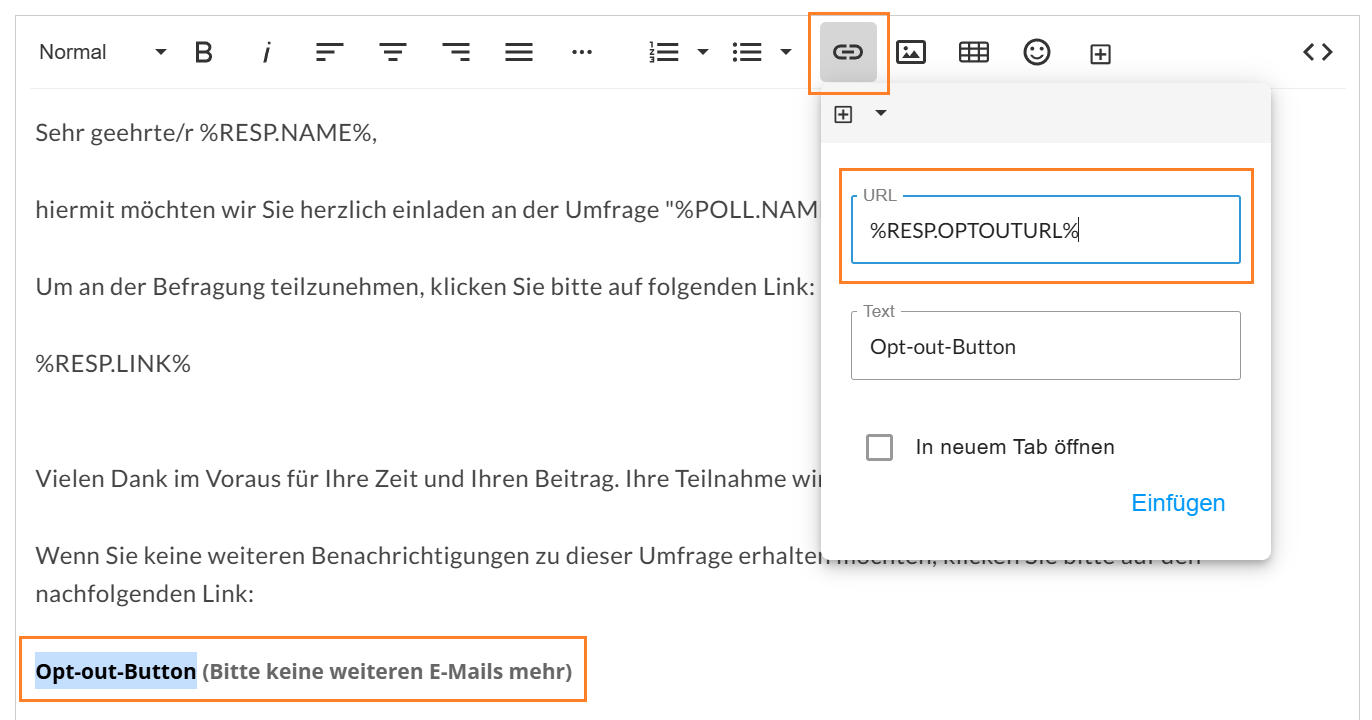Click line starting 'hiermit möchten wir Sie'
Image resolution: width=1372 pixels, height=720 pixels.
[427, 210]
